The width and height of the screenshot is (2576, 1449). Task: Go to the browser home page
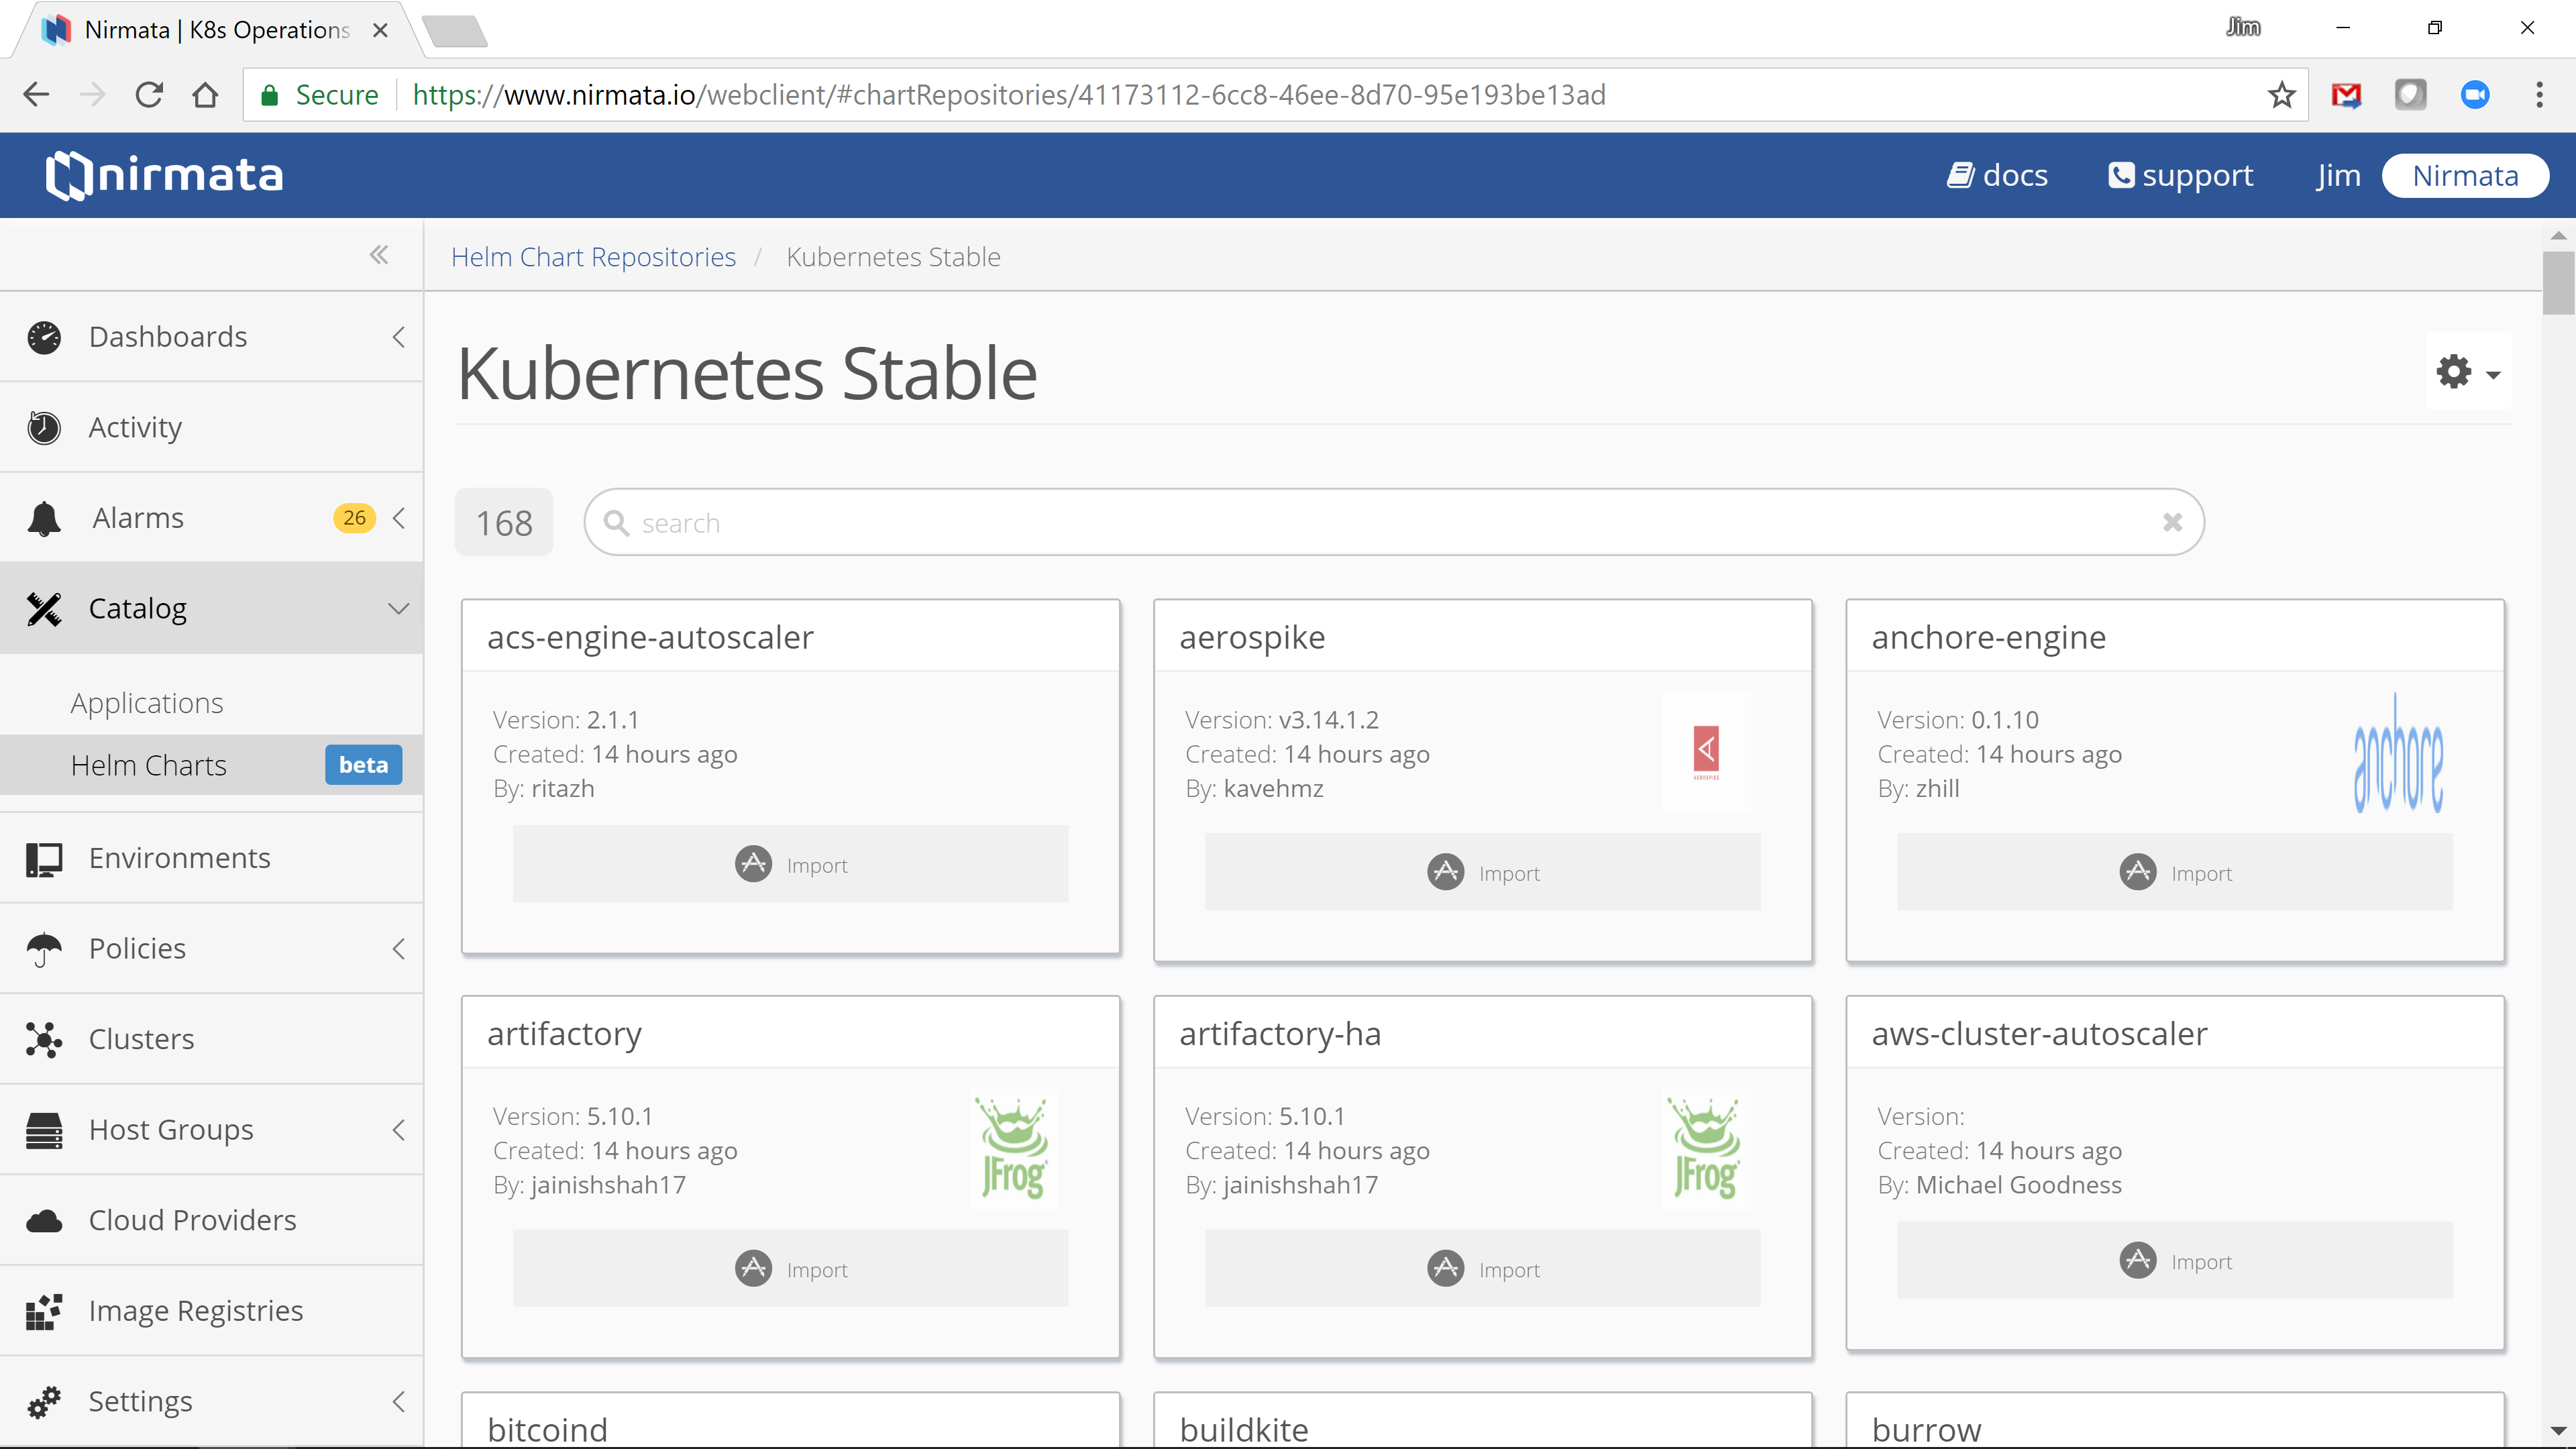205,95
